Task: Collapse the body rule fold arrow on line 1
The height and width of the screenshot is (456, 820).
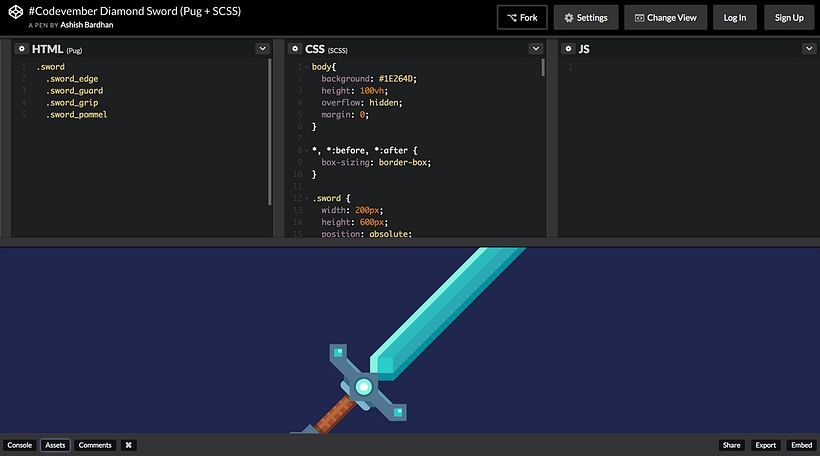Action: 307,67
